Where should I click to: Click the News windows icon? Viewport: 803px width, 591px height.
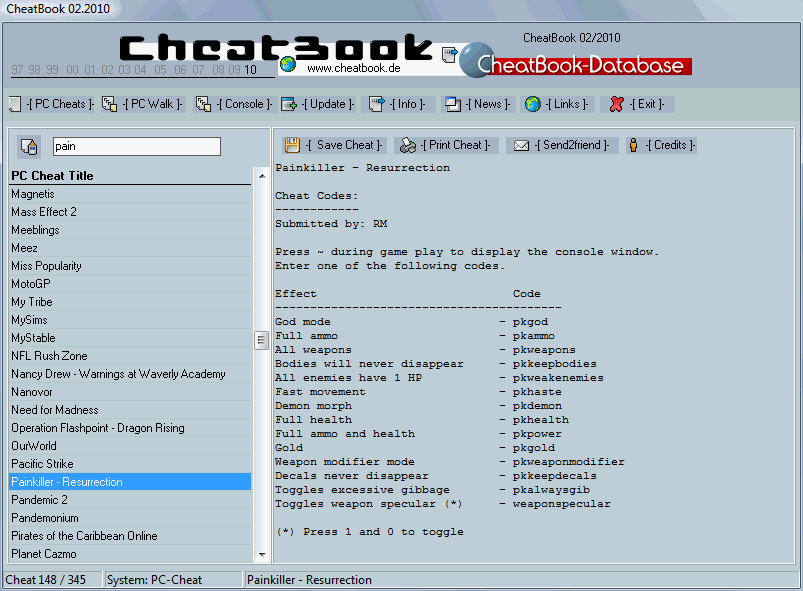tap(453, 104)
